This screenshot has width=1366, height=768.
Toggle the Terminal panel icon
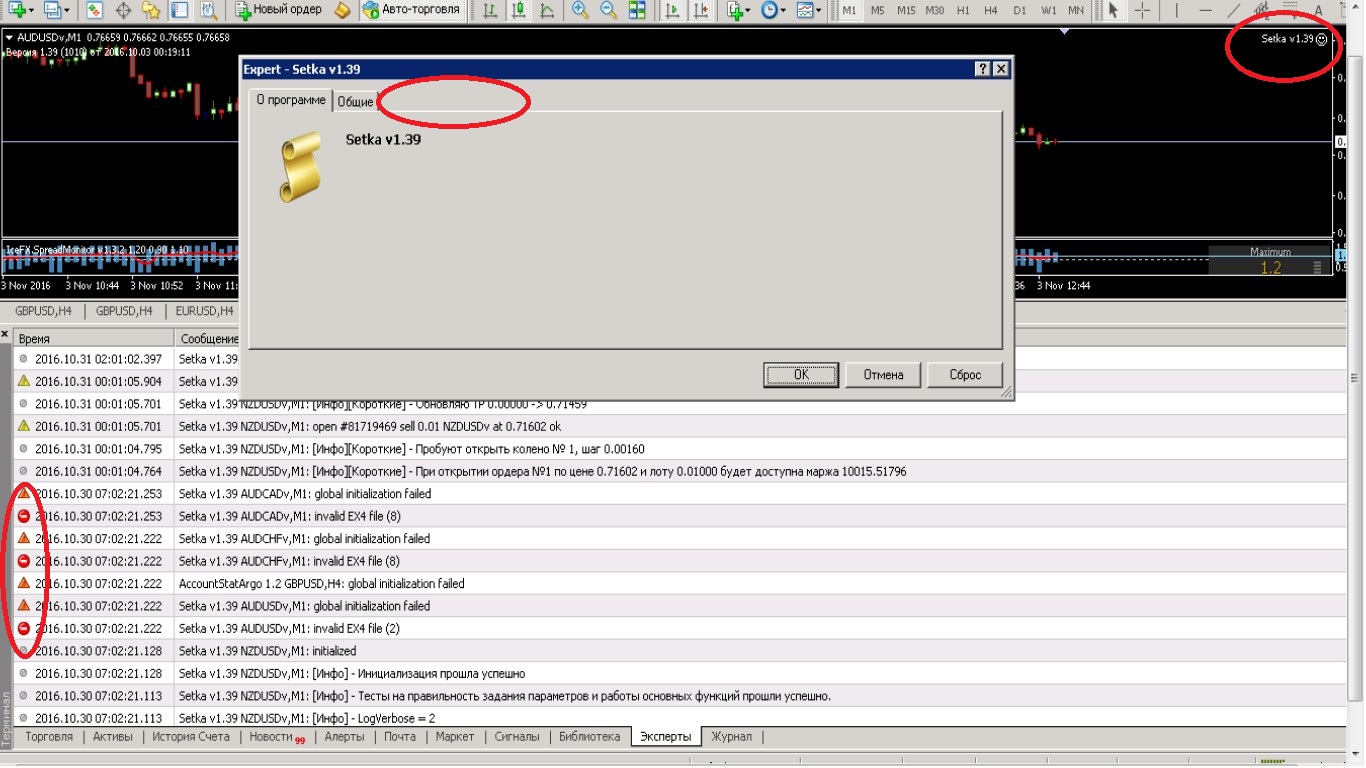179,10
